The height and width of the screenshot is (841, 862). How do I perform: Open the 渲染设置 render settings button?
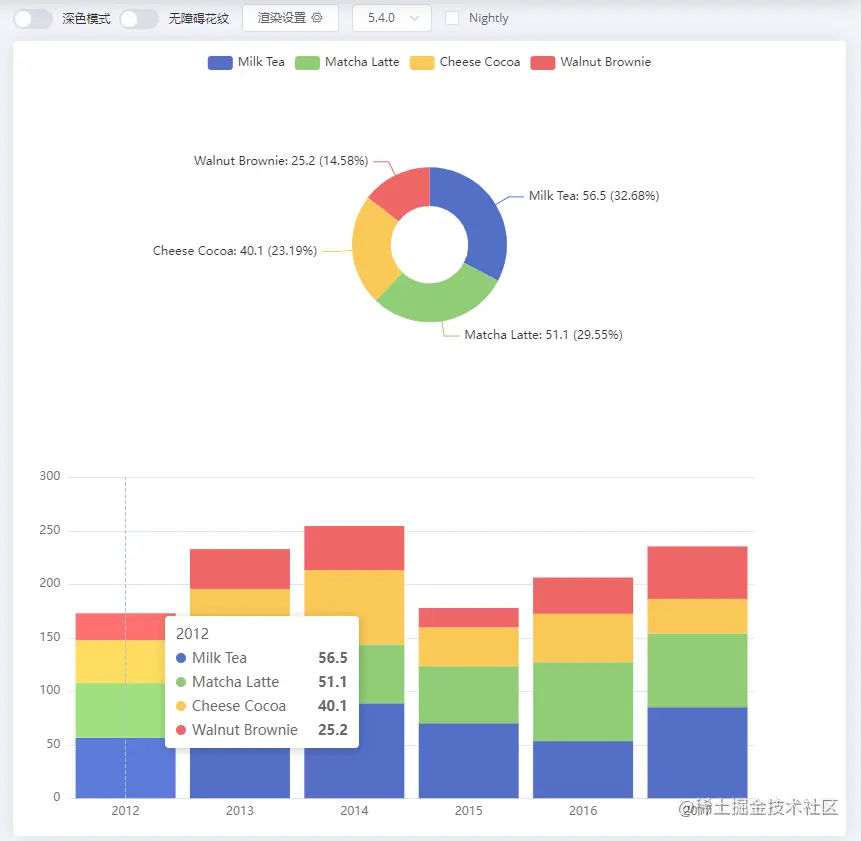click(290, 18)
